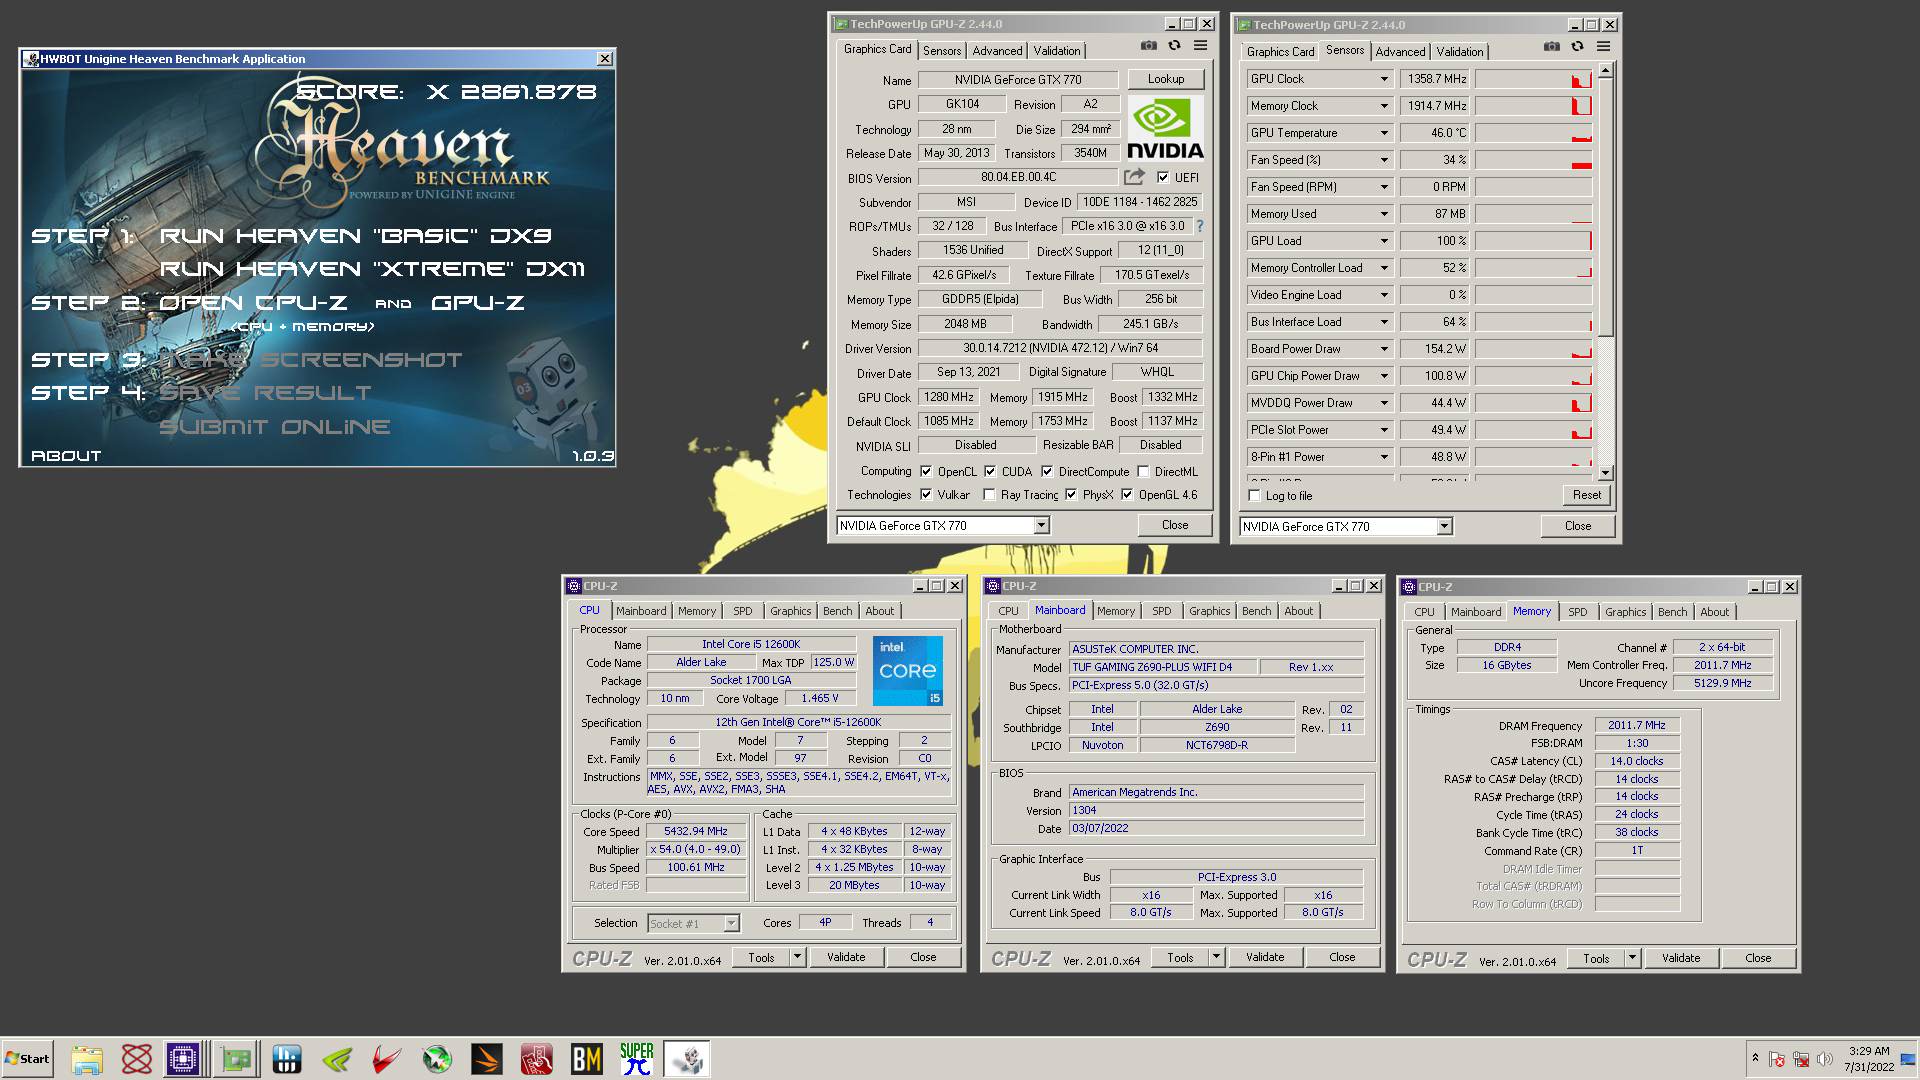This screenshot has width=1920, height=1080.
Task: Toggle the UEFI checkbox in GPU-Z
Action: coord(1163,178)
